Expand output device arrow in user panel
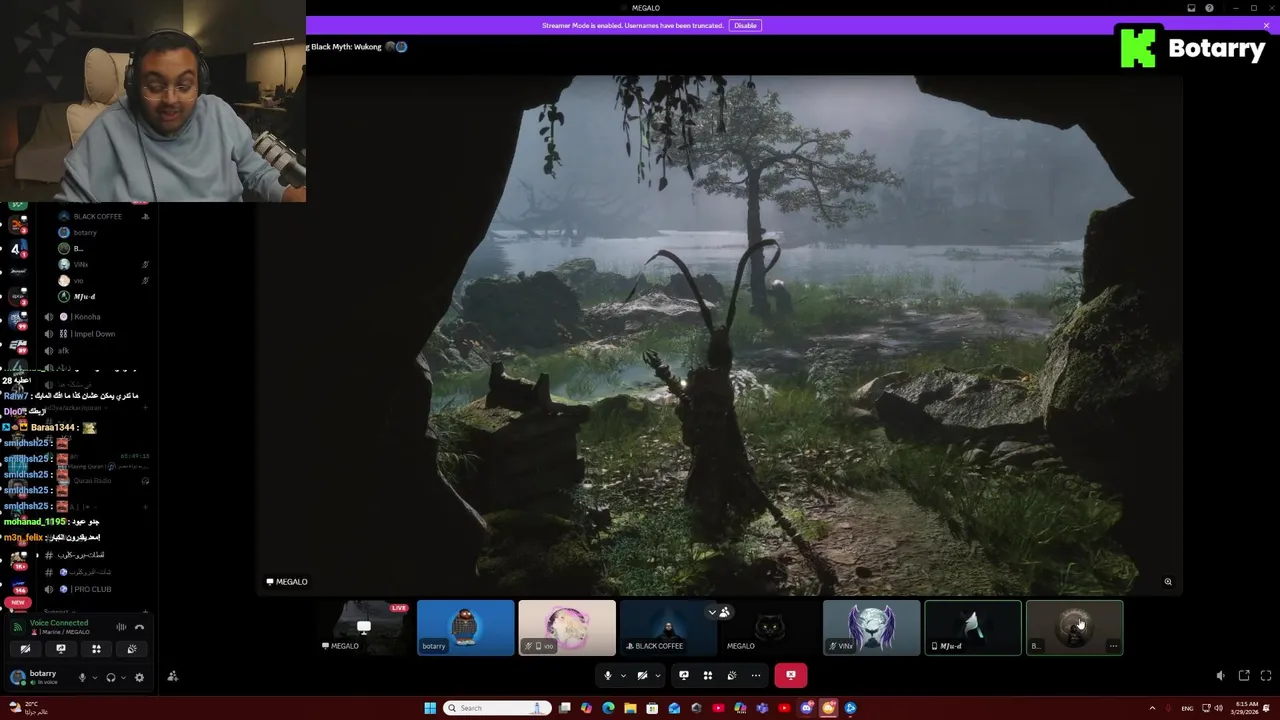1280x720 pixels. 123,677
